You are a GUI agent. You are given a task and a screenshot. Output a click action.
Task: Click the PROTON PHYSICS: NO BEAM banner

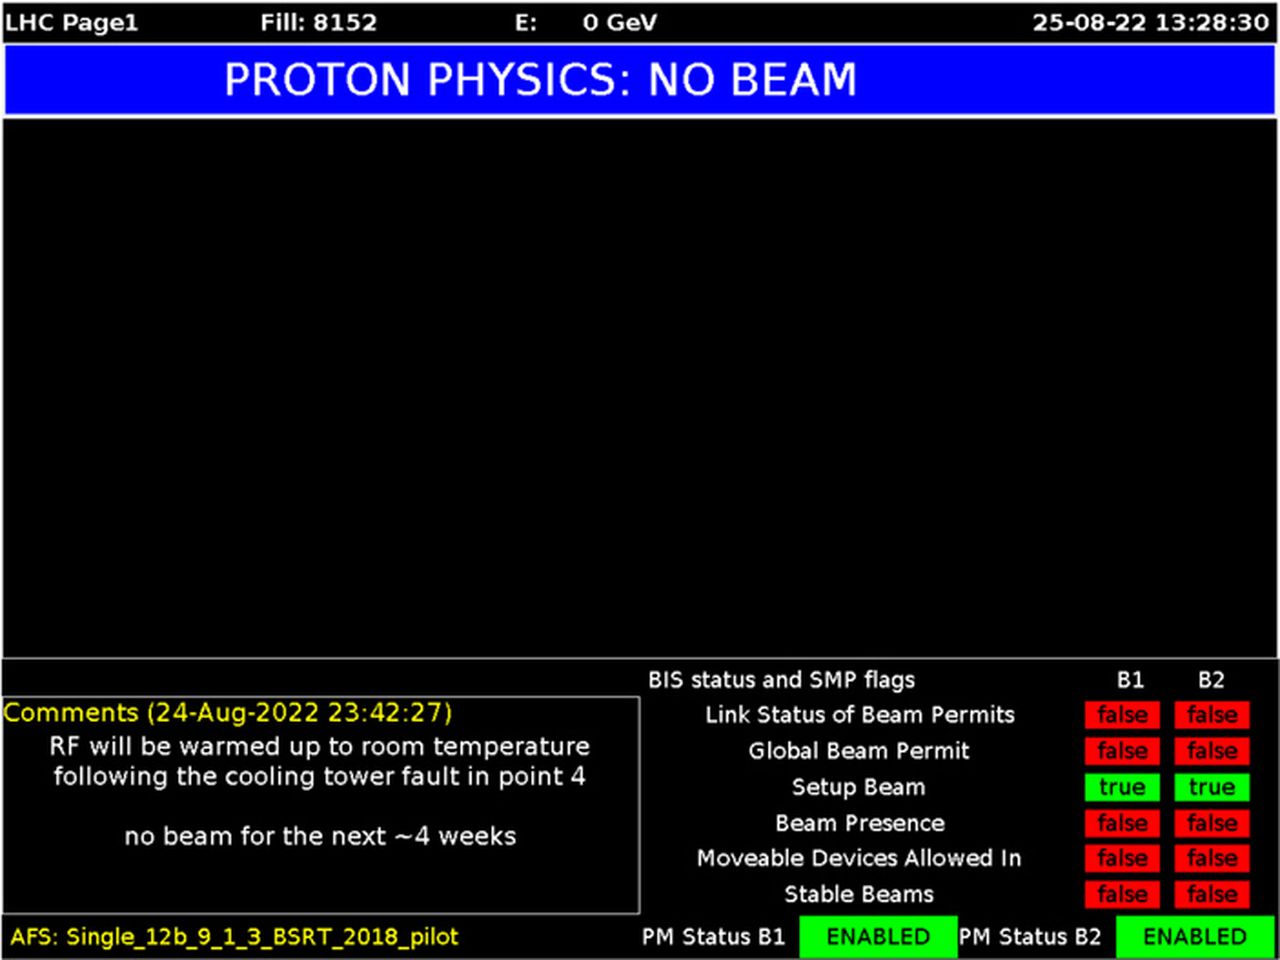point(640,80)
